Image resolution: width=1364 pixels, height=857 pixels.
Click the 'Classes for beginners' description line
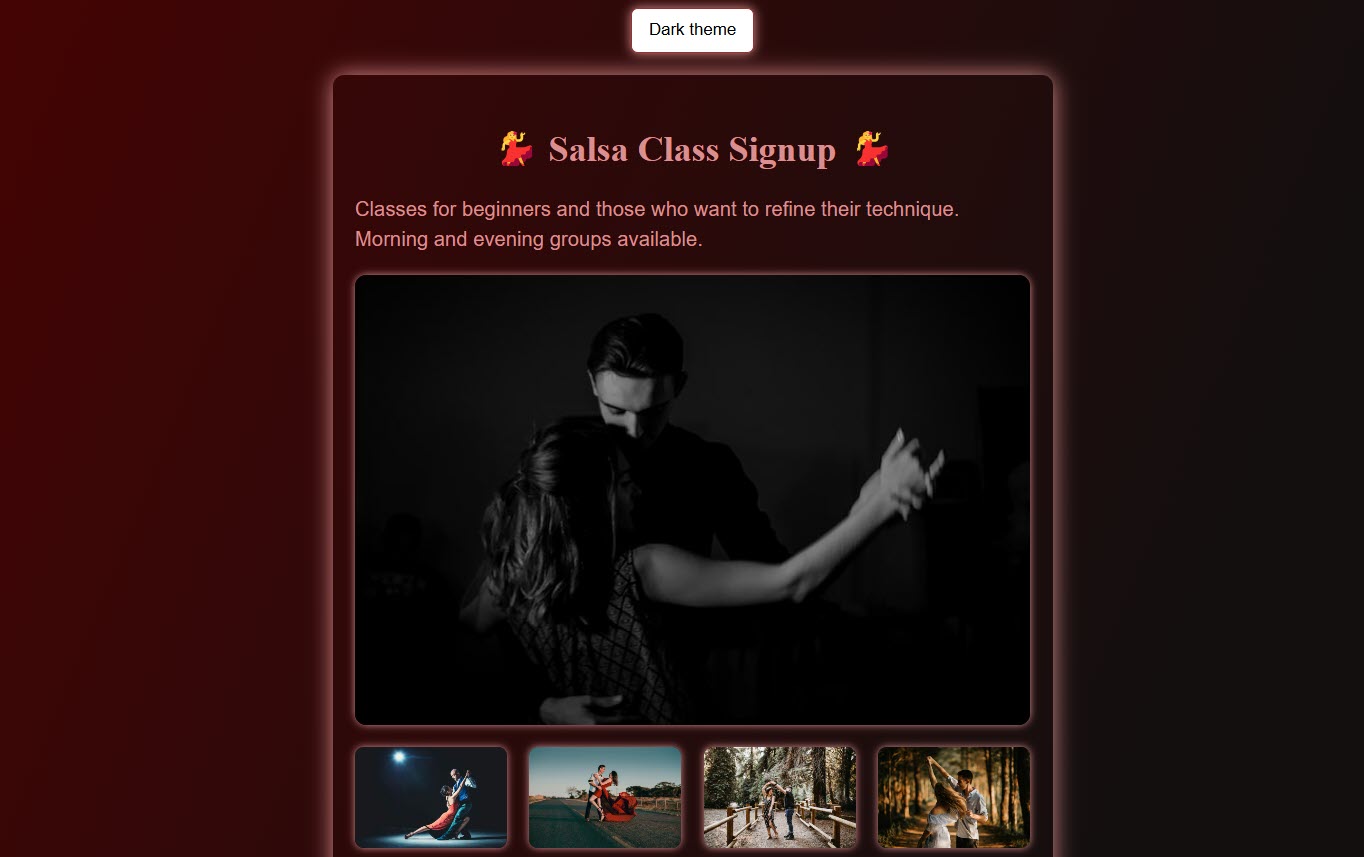[657, 210]
